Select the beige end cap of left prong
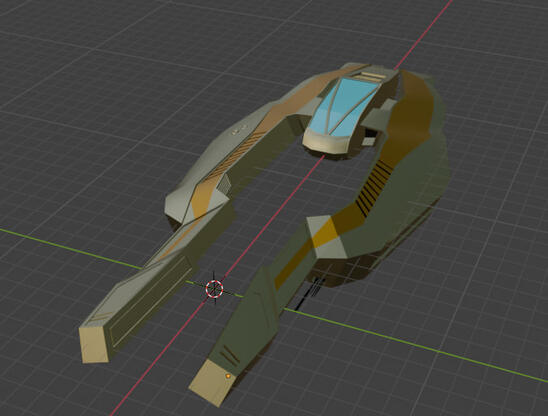The image size is (548, 416). click(94, 344)
